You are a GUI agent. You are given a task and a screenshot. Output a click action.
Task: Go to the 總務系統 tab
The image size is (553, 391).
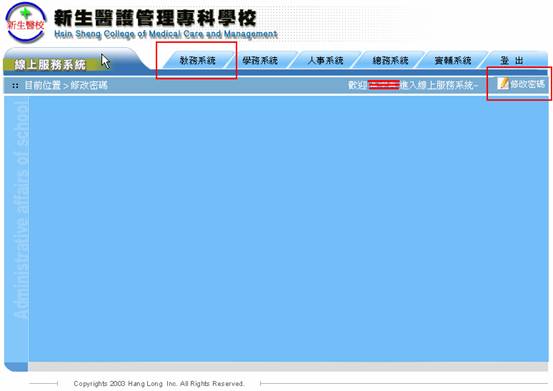[x=390, y=60]
